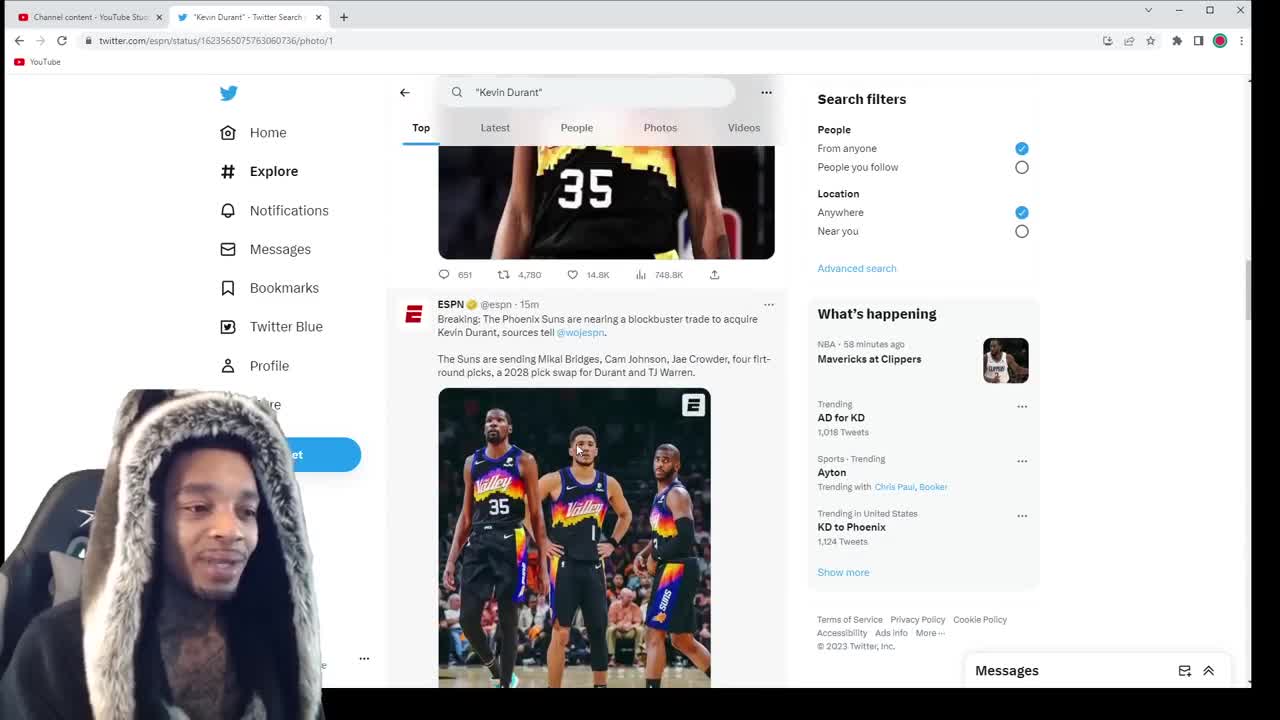
Task: Open the Advanced search link
Action: [x=857, y=268]
